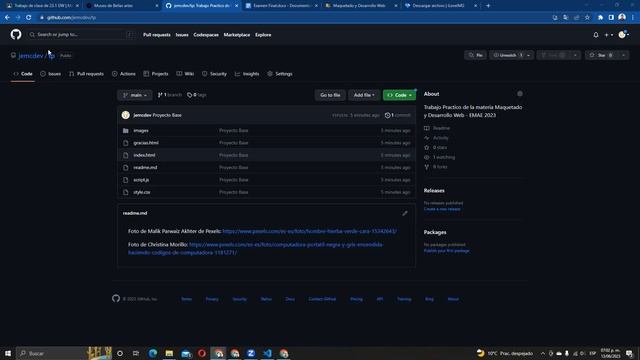This screenshot has height=360, width=640.
Task: Go to Codespaces in header
Action: [x=206, y=35]
